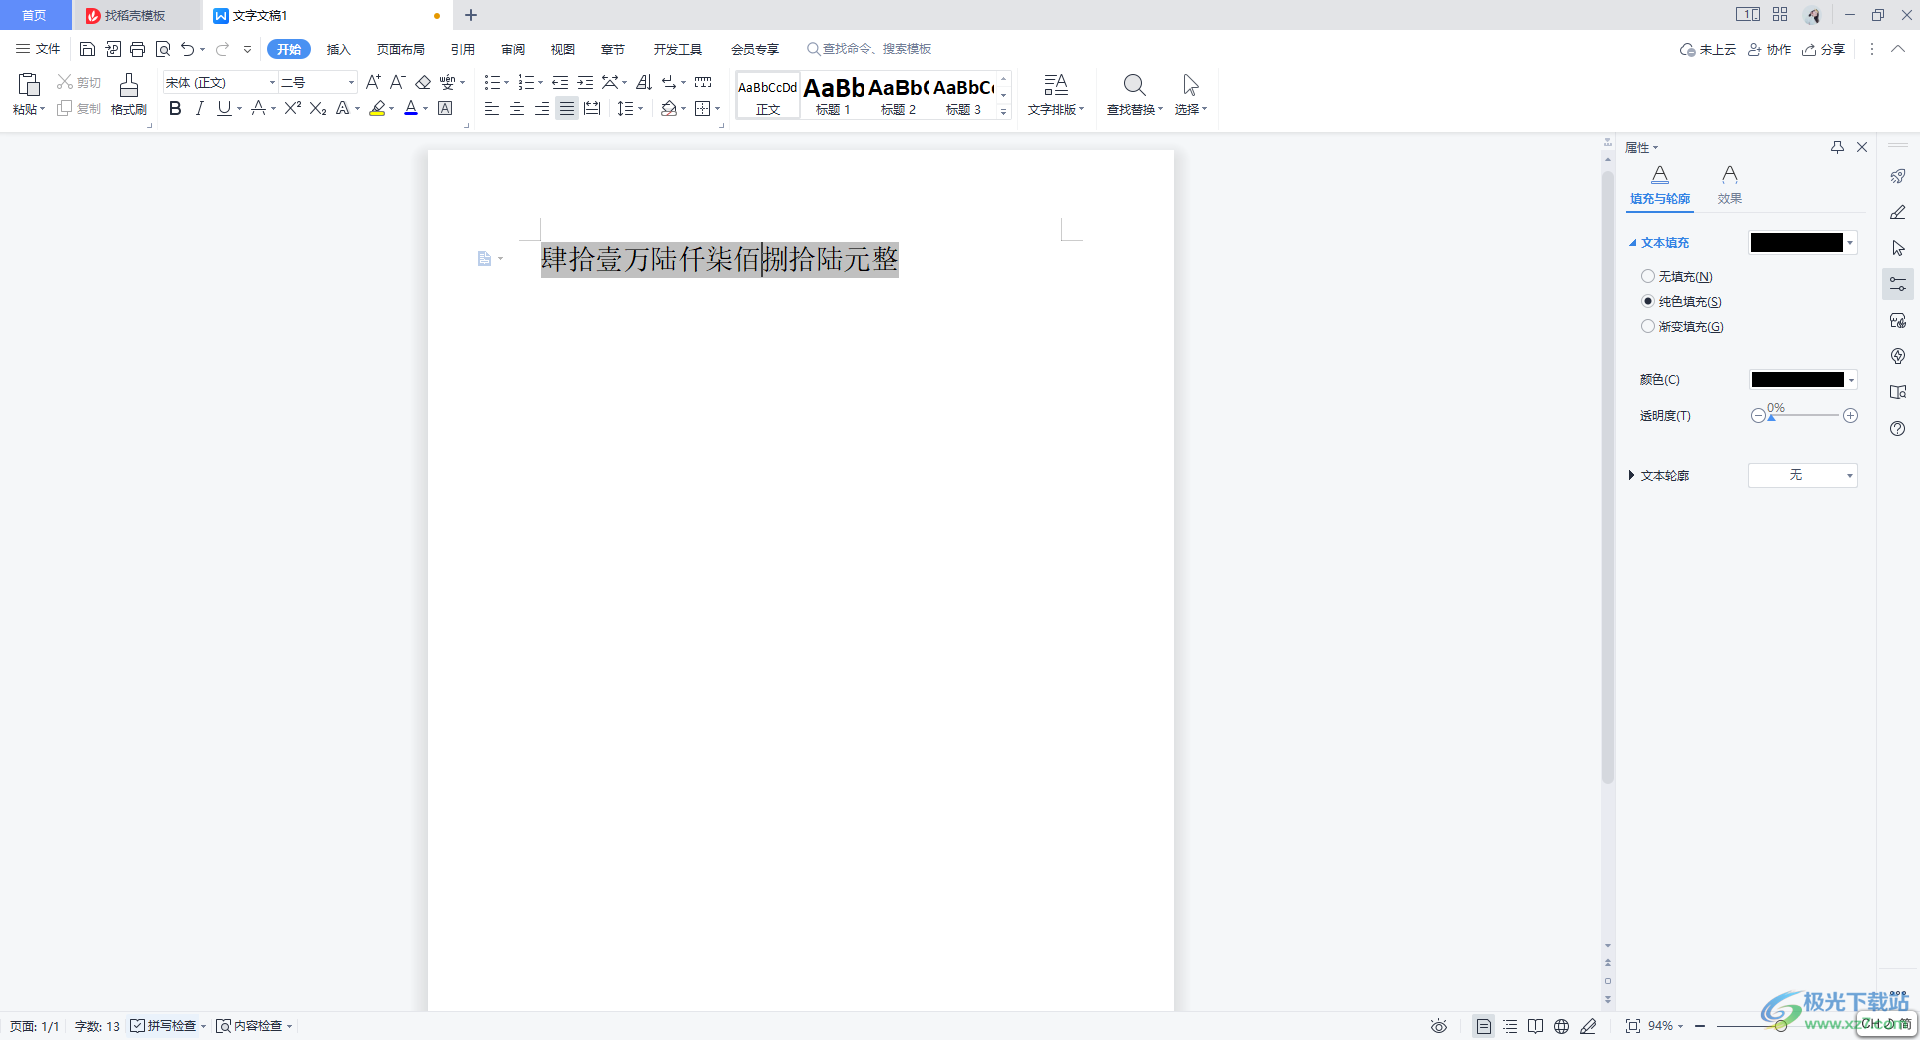Image resolution: width=1920 pixels, height=1040 pixels.
Task: Open the Page Layout ribbon tab
Action: (401, 49)
